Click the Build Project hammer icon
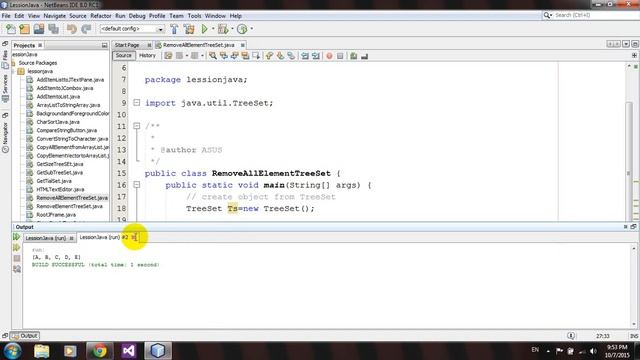This screenshot has width=640, height=360. [x=174, y=29]
